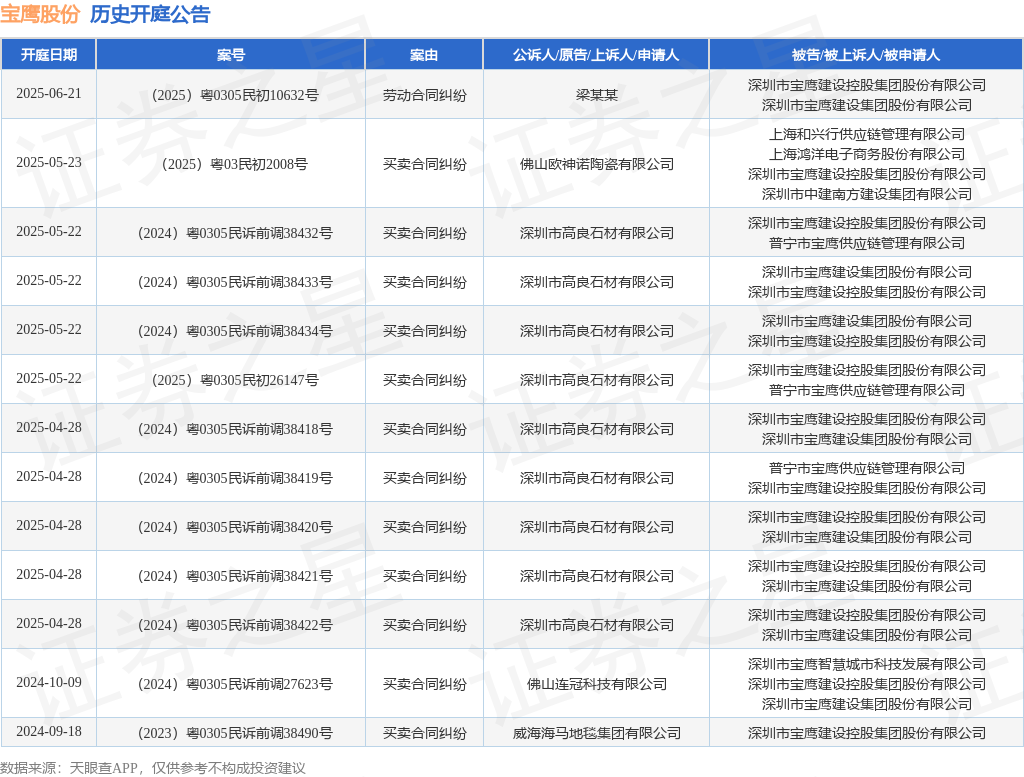Screen dimensions: 1024x777
Task: Click plaintiff name 梁某某
Action: 597,95
